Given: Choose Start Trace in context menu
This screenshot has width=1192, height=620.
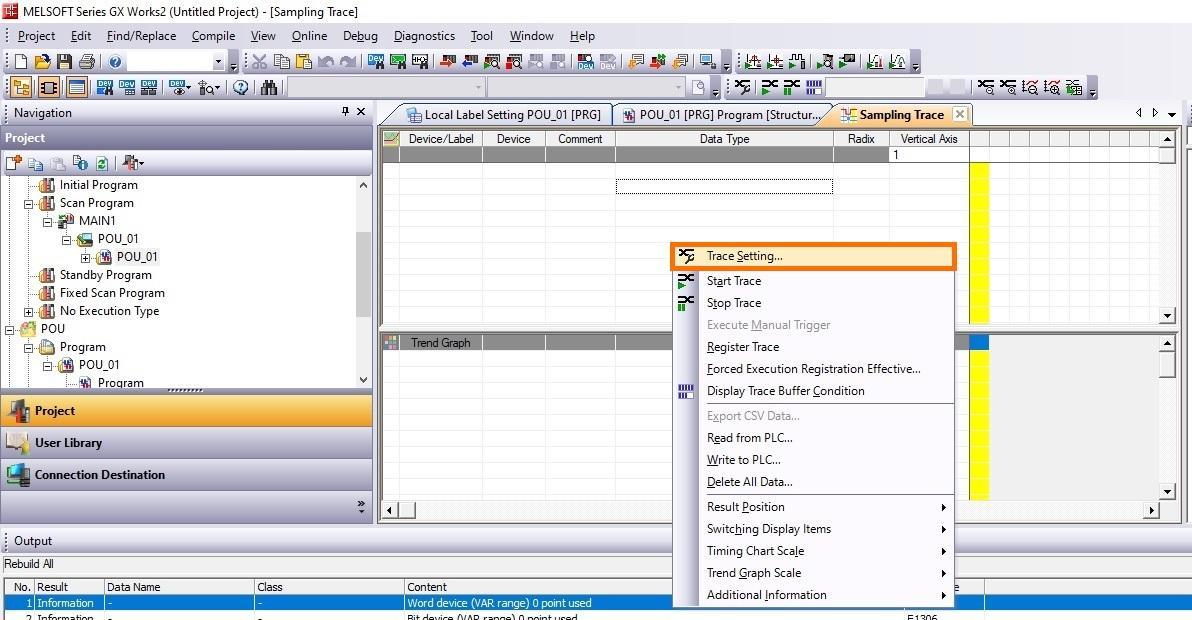Looking at the screenshot, I should 813,280.
